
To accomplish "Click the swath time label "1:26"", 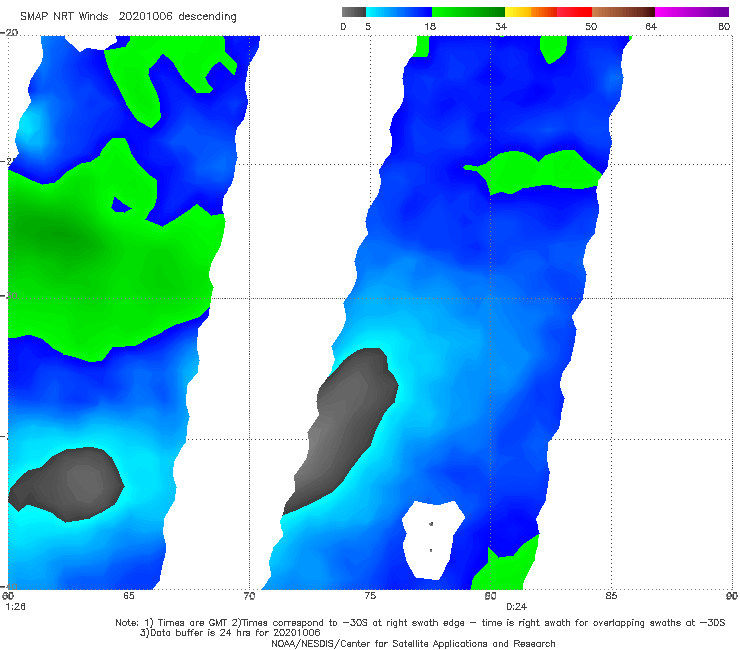I will (15, 607).
